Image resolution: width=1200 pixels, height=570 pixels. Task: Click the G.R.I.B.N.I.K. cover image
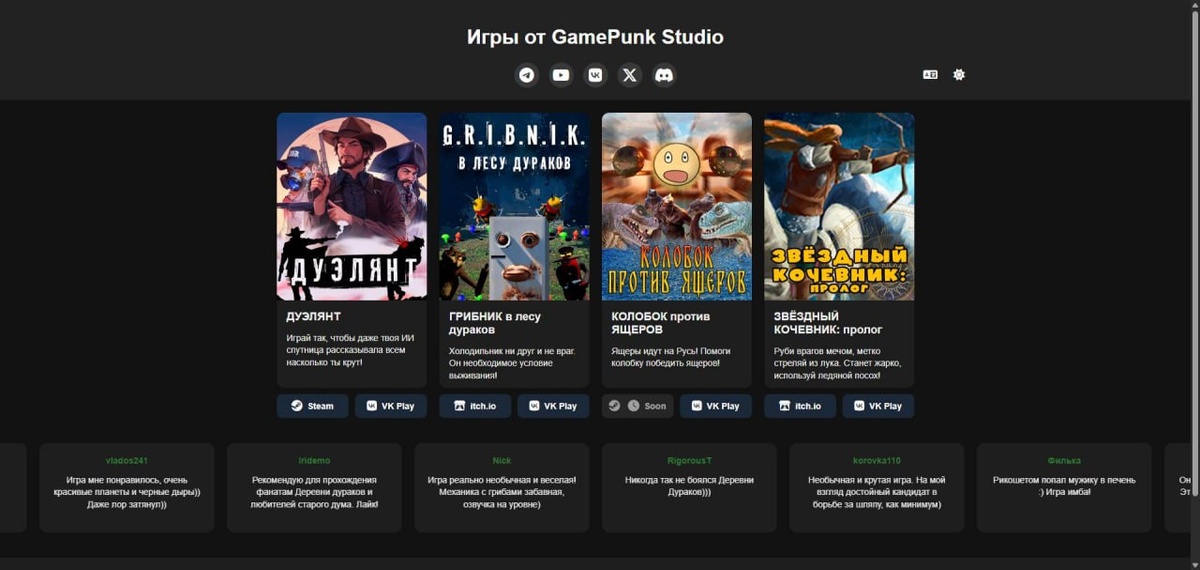[x=514, y=206]
